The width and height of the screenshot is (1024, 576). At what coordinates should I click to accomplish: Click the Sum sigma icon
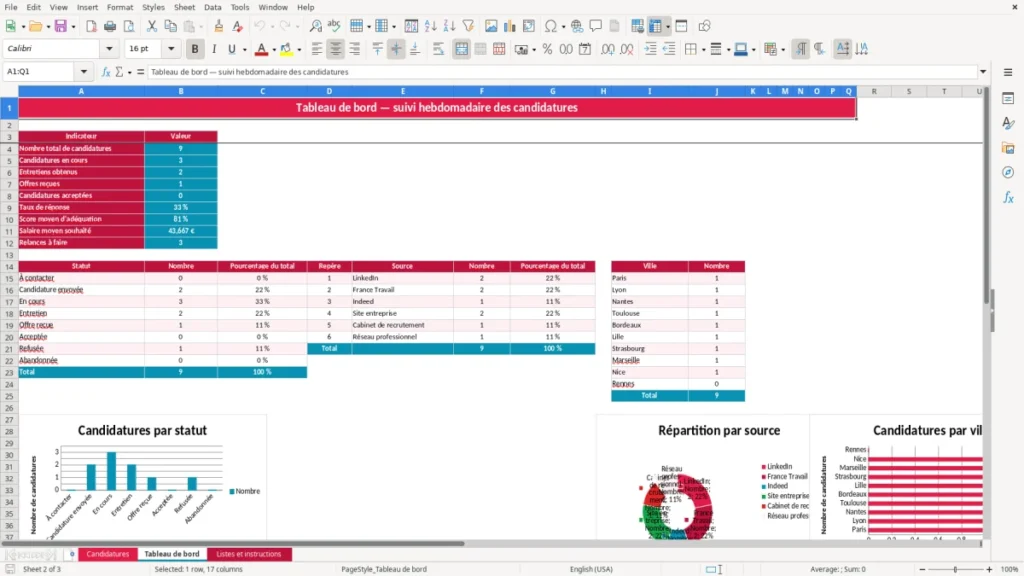click(119, 72)
